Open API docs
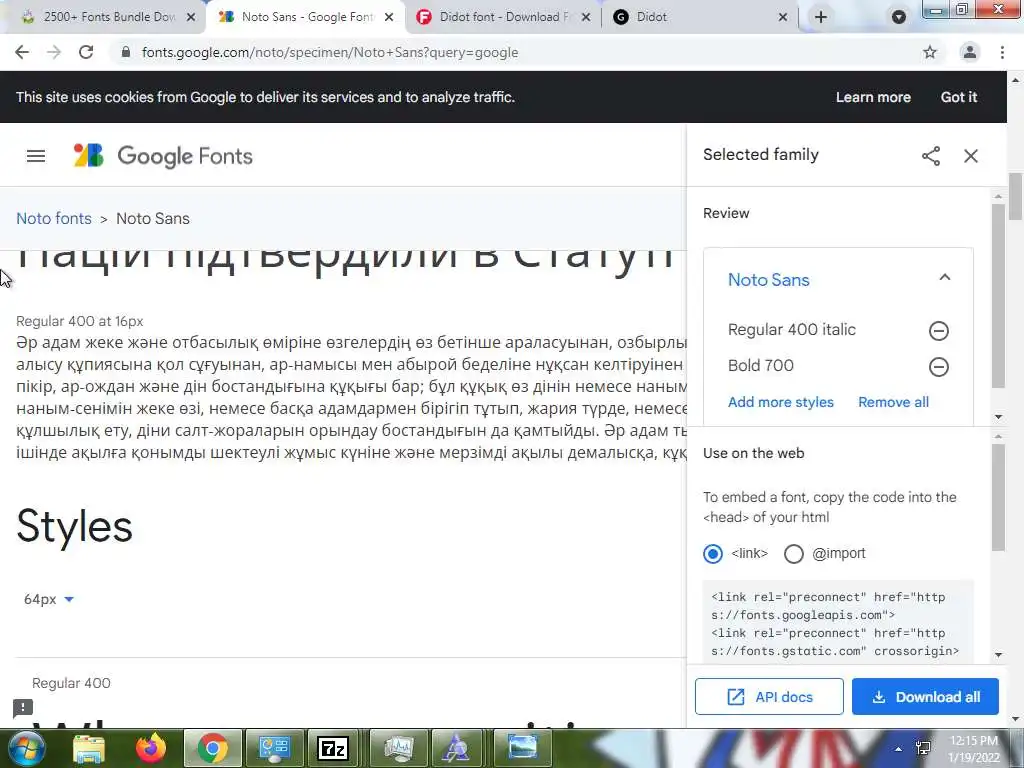This screenshot has width=1024, height=768. coord(769,697)
